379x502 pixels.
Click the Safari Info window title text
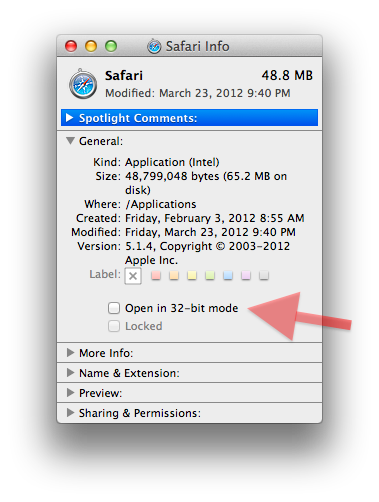coord(198,46)
